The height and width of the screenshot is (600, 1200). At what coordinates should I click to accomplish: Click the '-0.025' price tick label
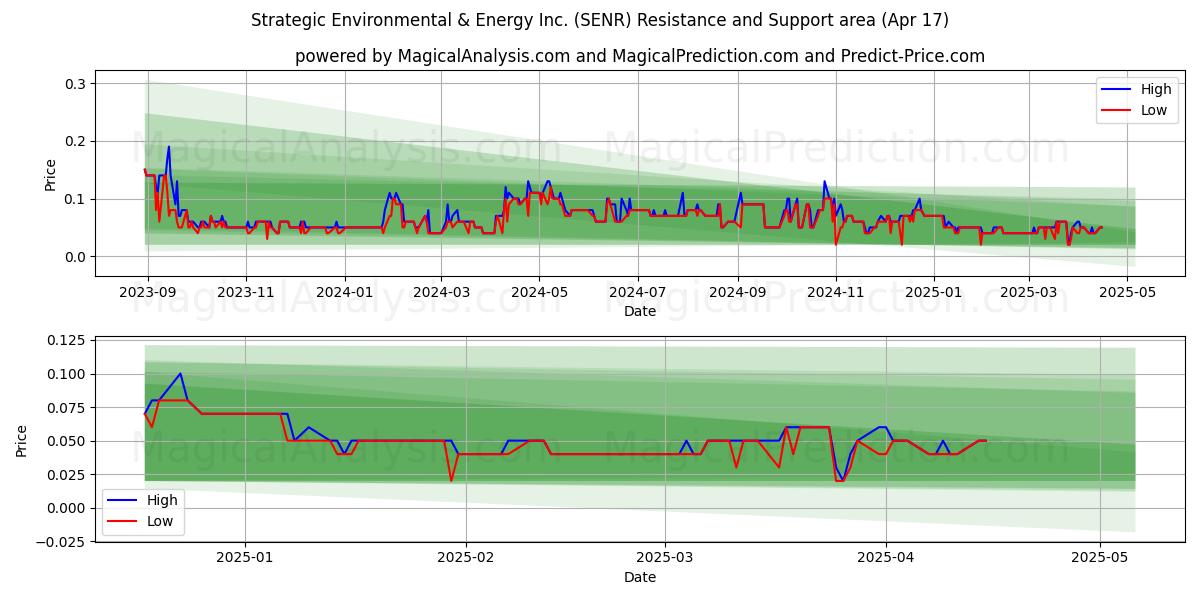[x=63, y=542]
